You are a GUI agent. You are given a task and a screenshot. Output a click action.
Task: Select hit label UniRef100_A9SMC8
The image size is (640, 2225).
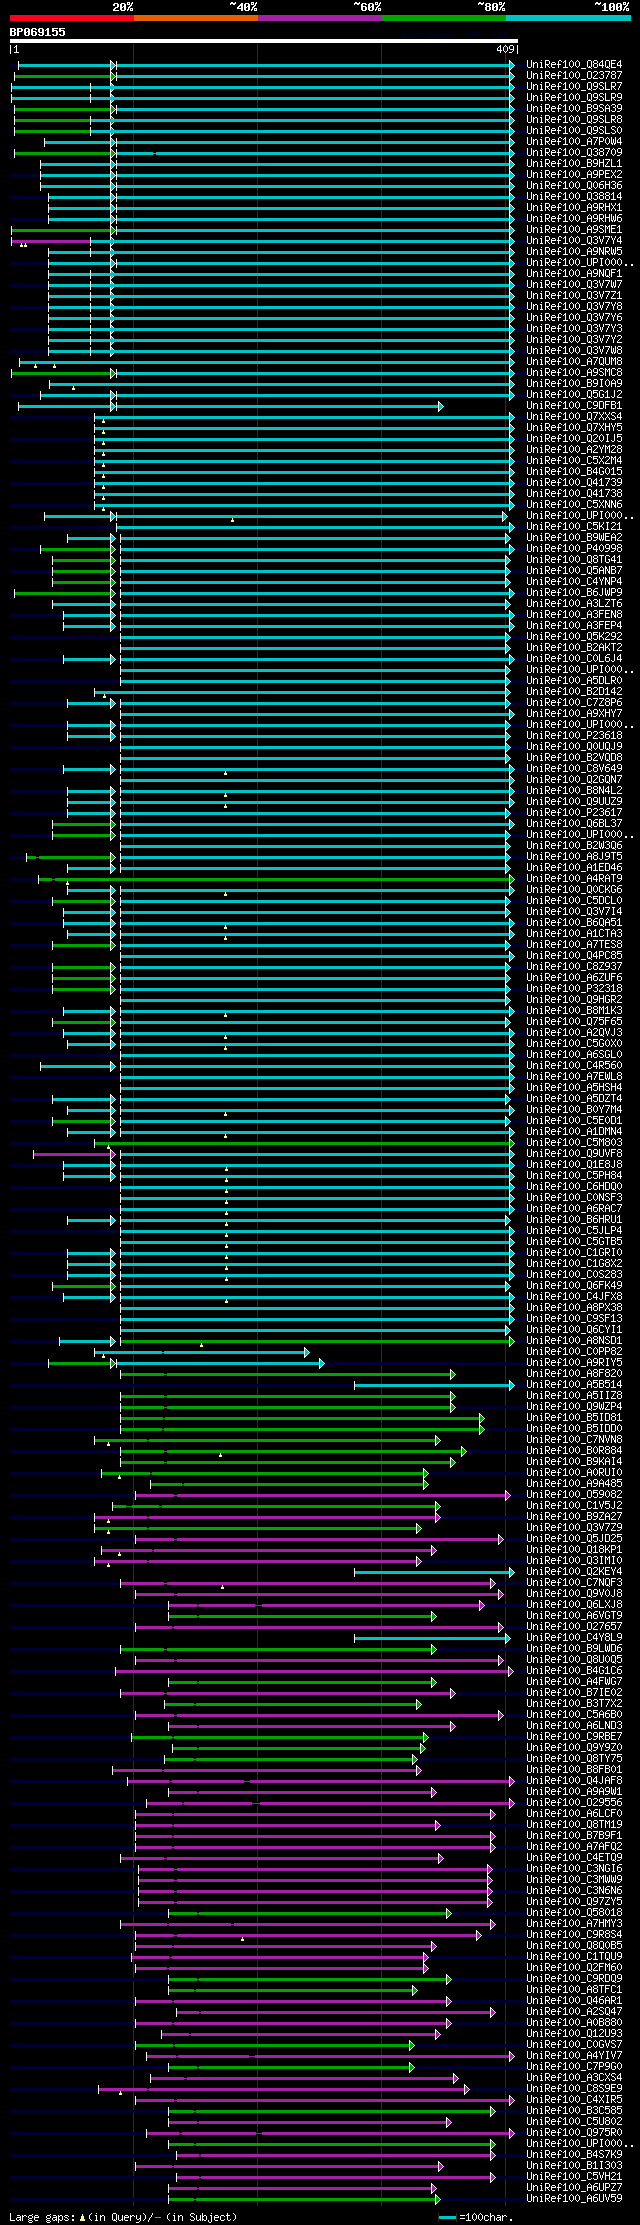(574, 373)
